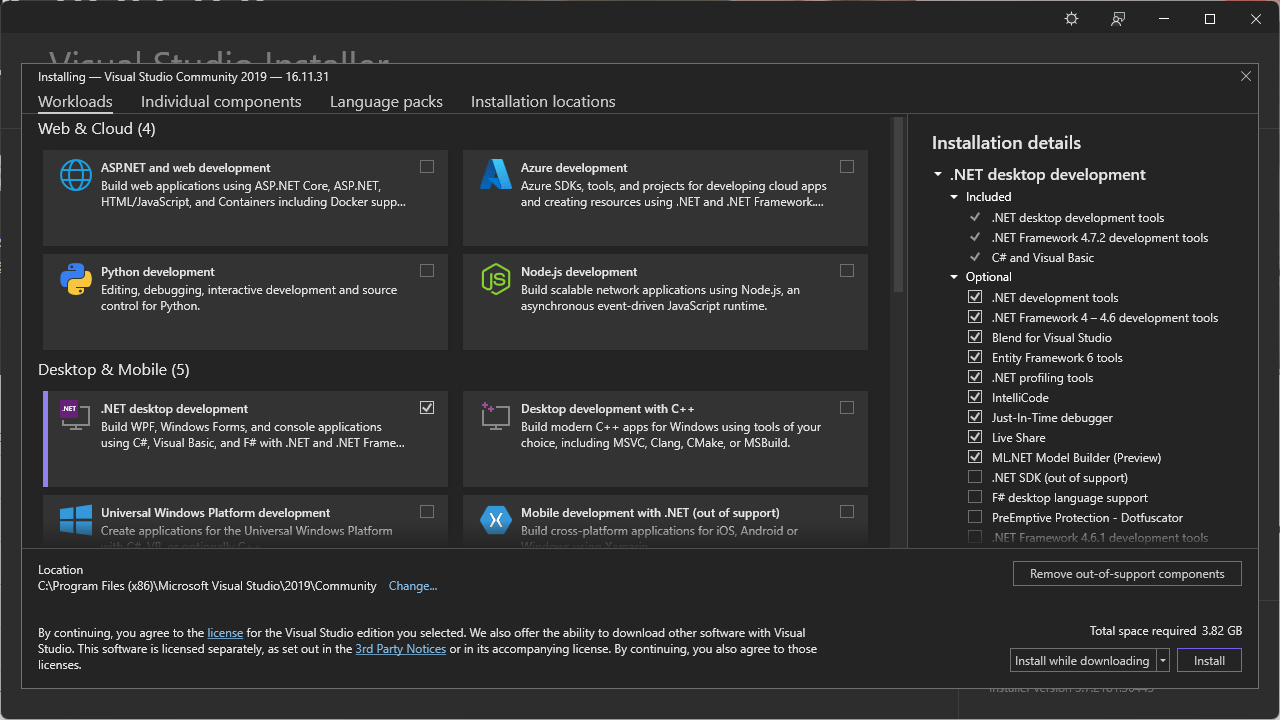The width and height of the screenshot is (1280, 720).
Task: Click the ASP.NET web development globe icon
Action: (x=76, y=175)
